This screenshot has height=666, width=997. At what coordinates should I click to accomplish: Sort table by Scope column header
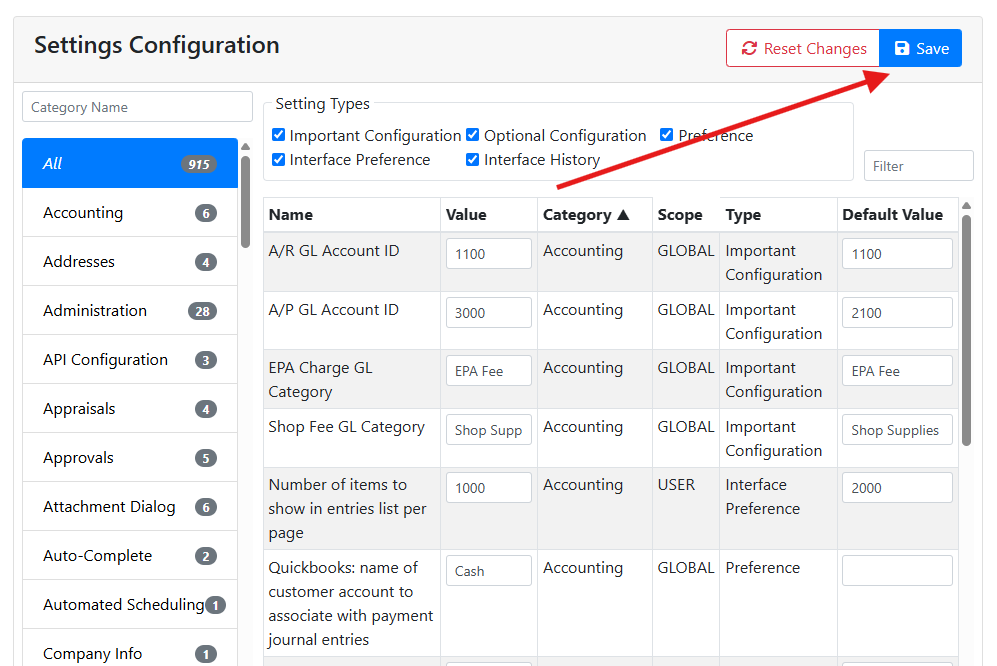tap(679, 214)
